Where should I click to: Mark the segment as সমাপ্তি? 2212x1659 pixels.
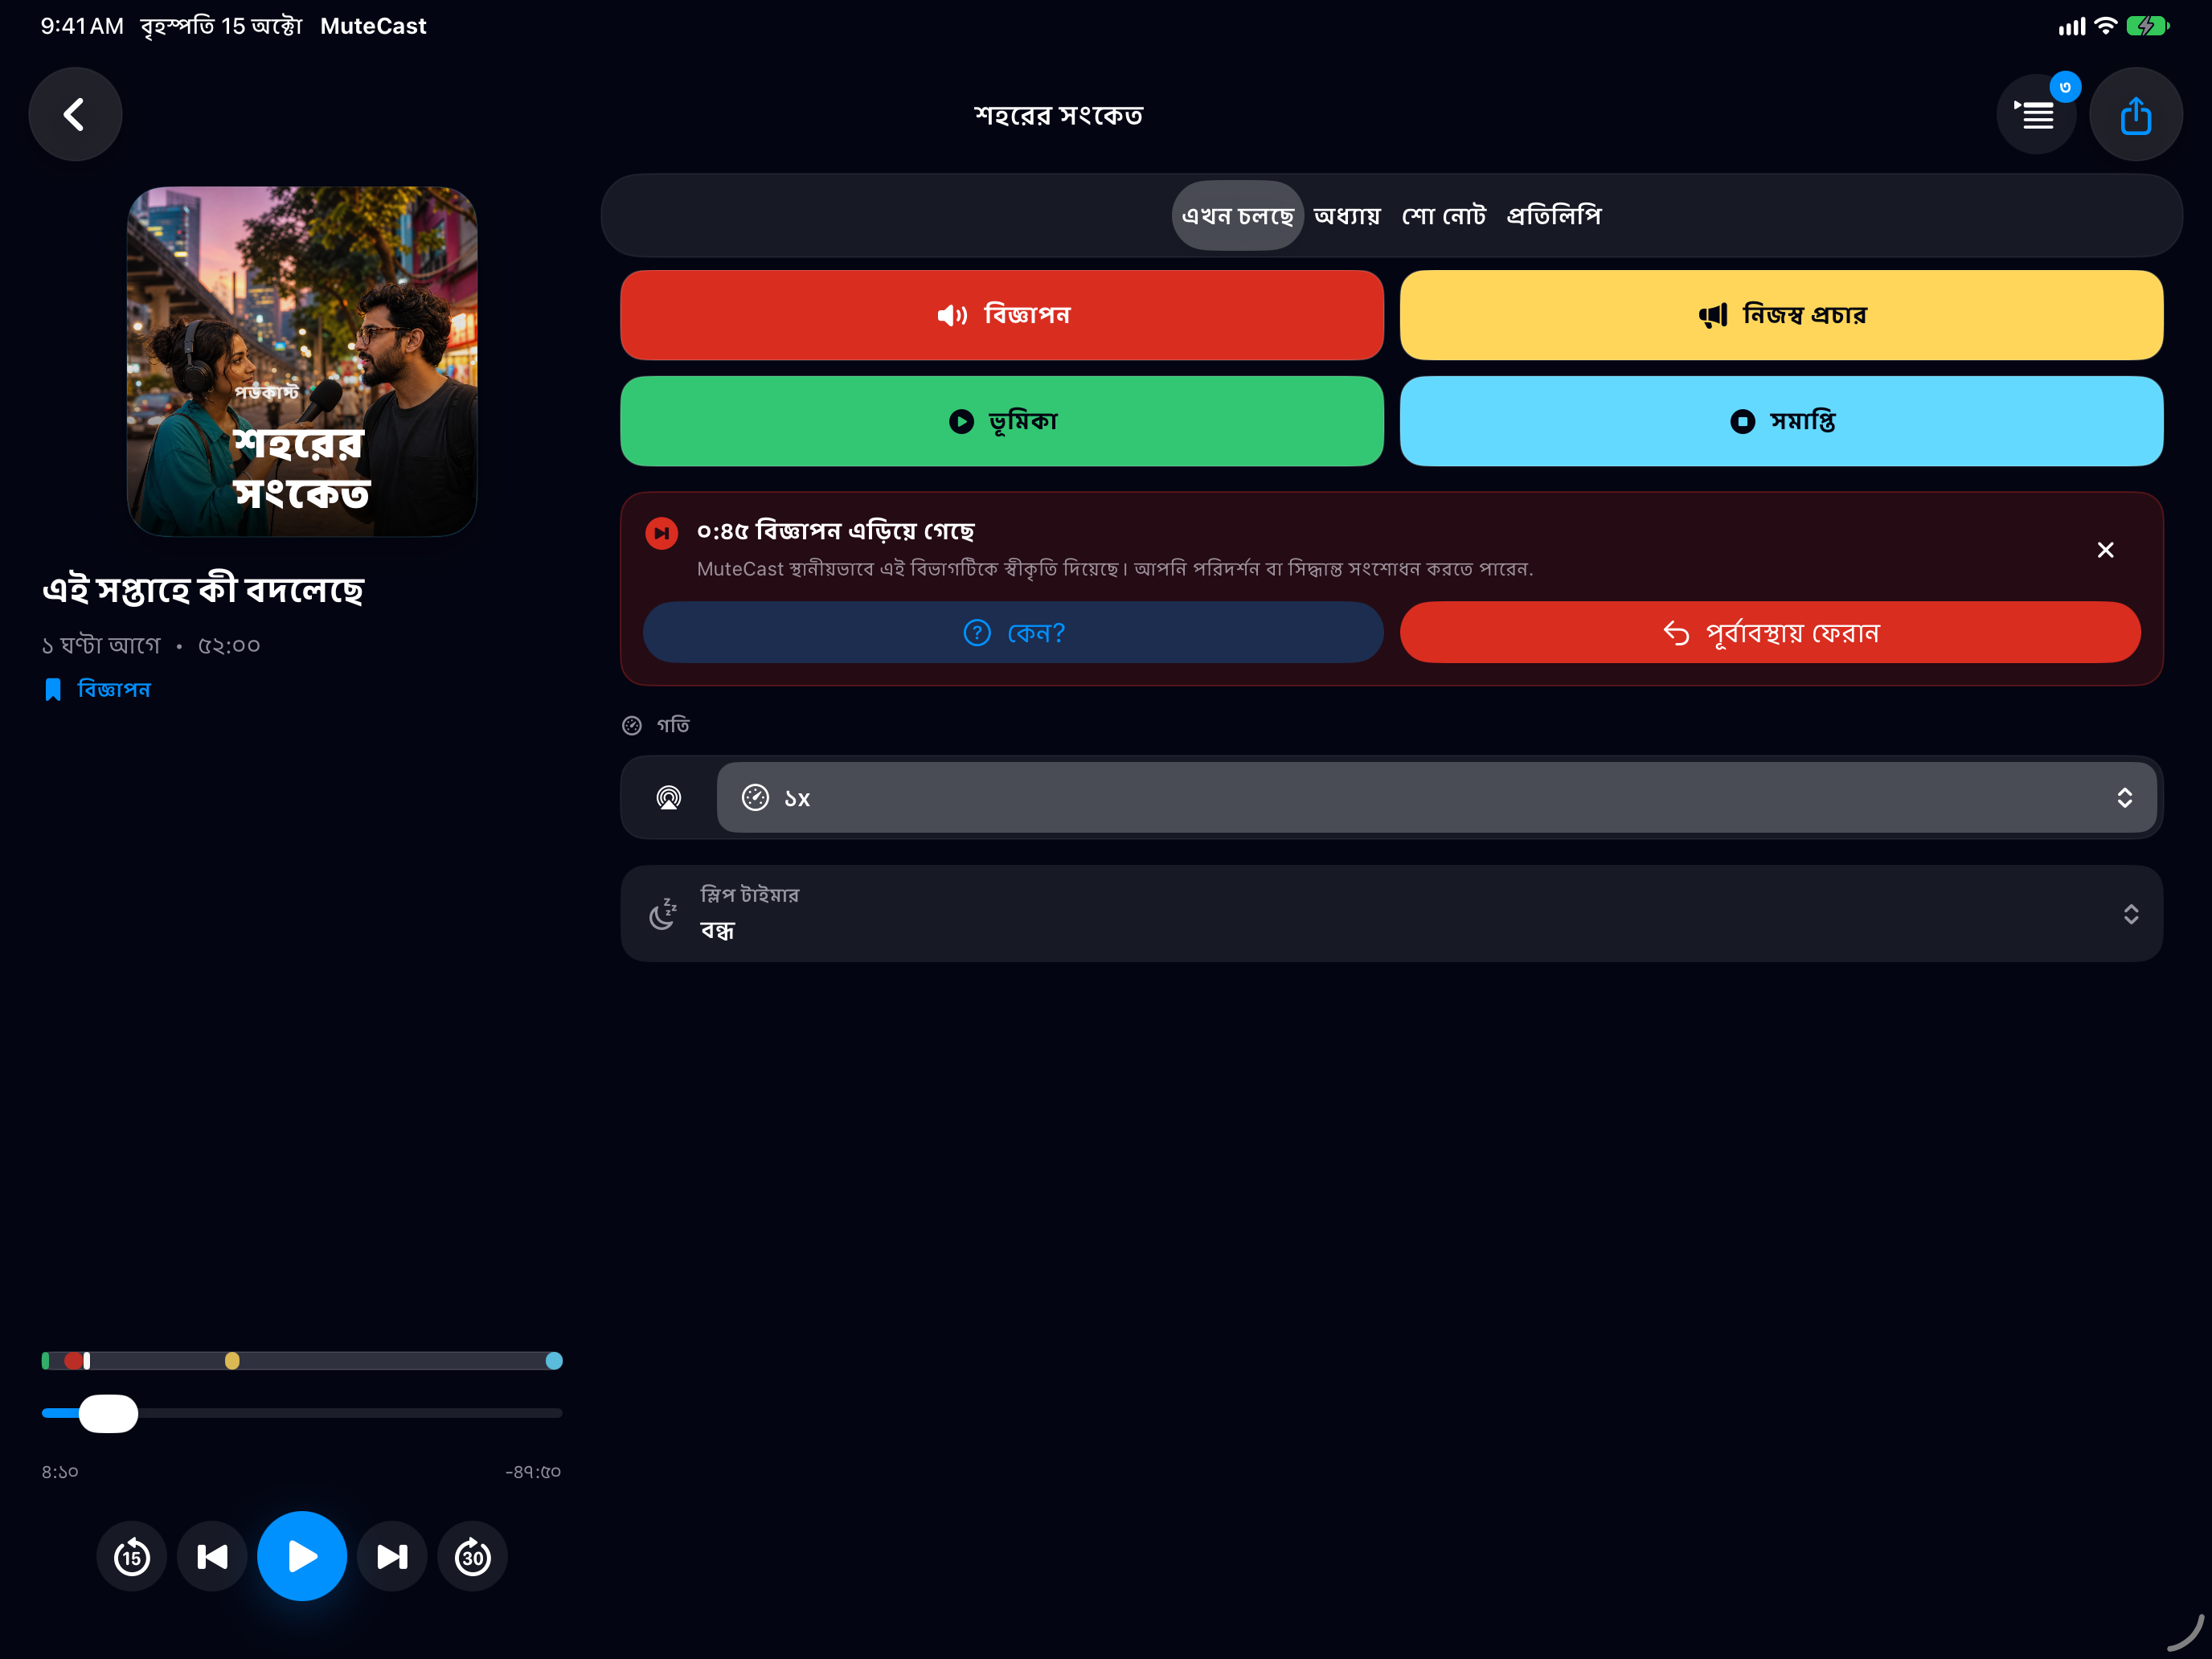pyautogui.click(x=1781, y=421)
